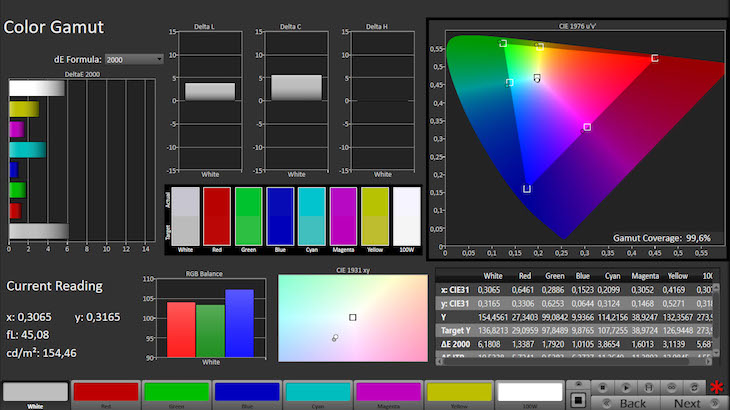Select the Blue swatch in bottom strip

click(246, 392)
